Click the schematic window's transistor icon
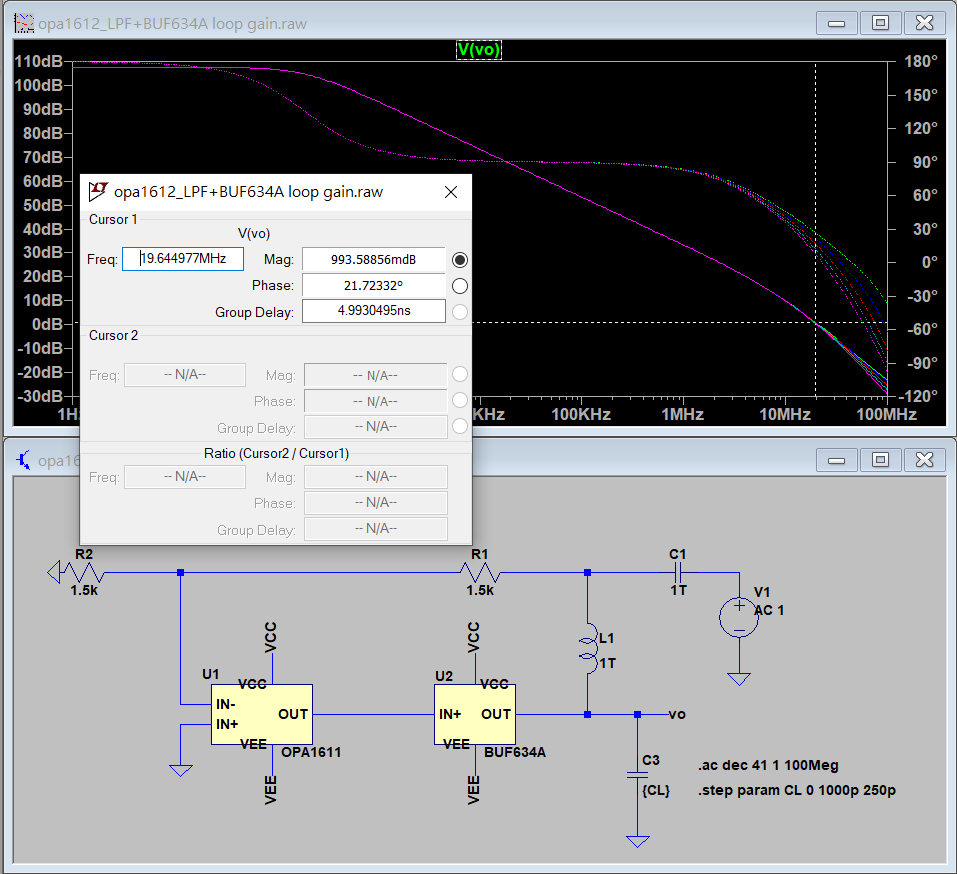The image size is (957, 874). pos(24,460)
